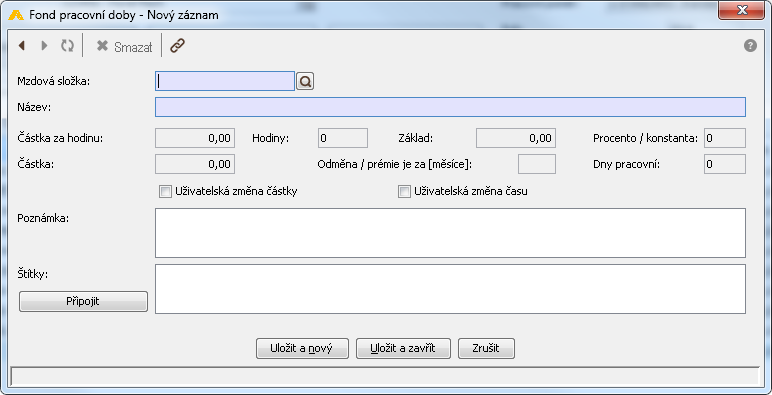Go to next record with forward arrow
The image size is (772, 395).
[x=44, y=46]
